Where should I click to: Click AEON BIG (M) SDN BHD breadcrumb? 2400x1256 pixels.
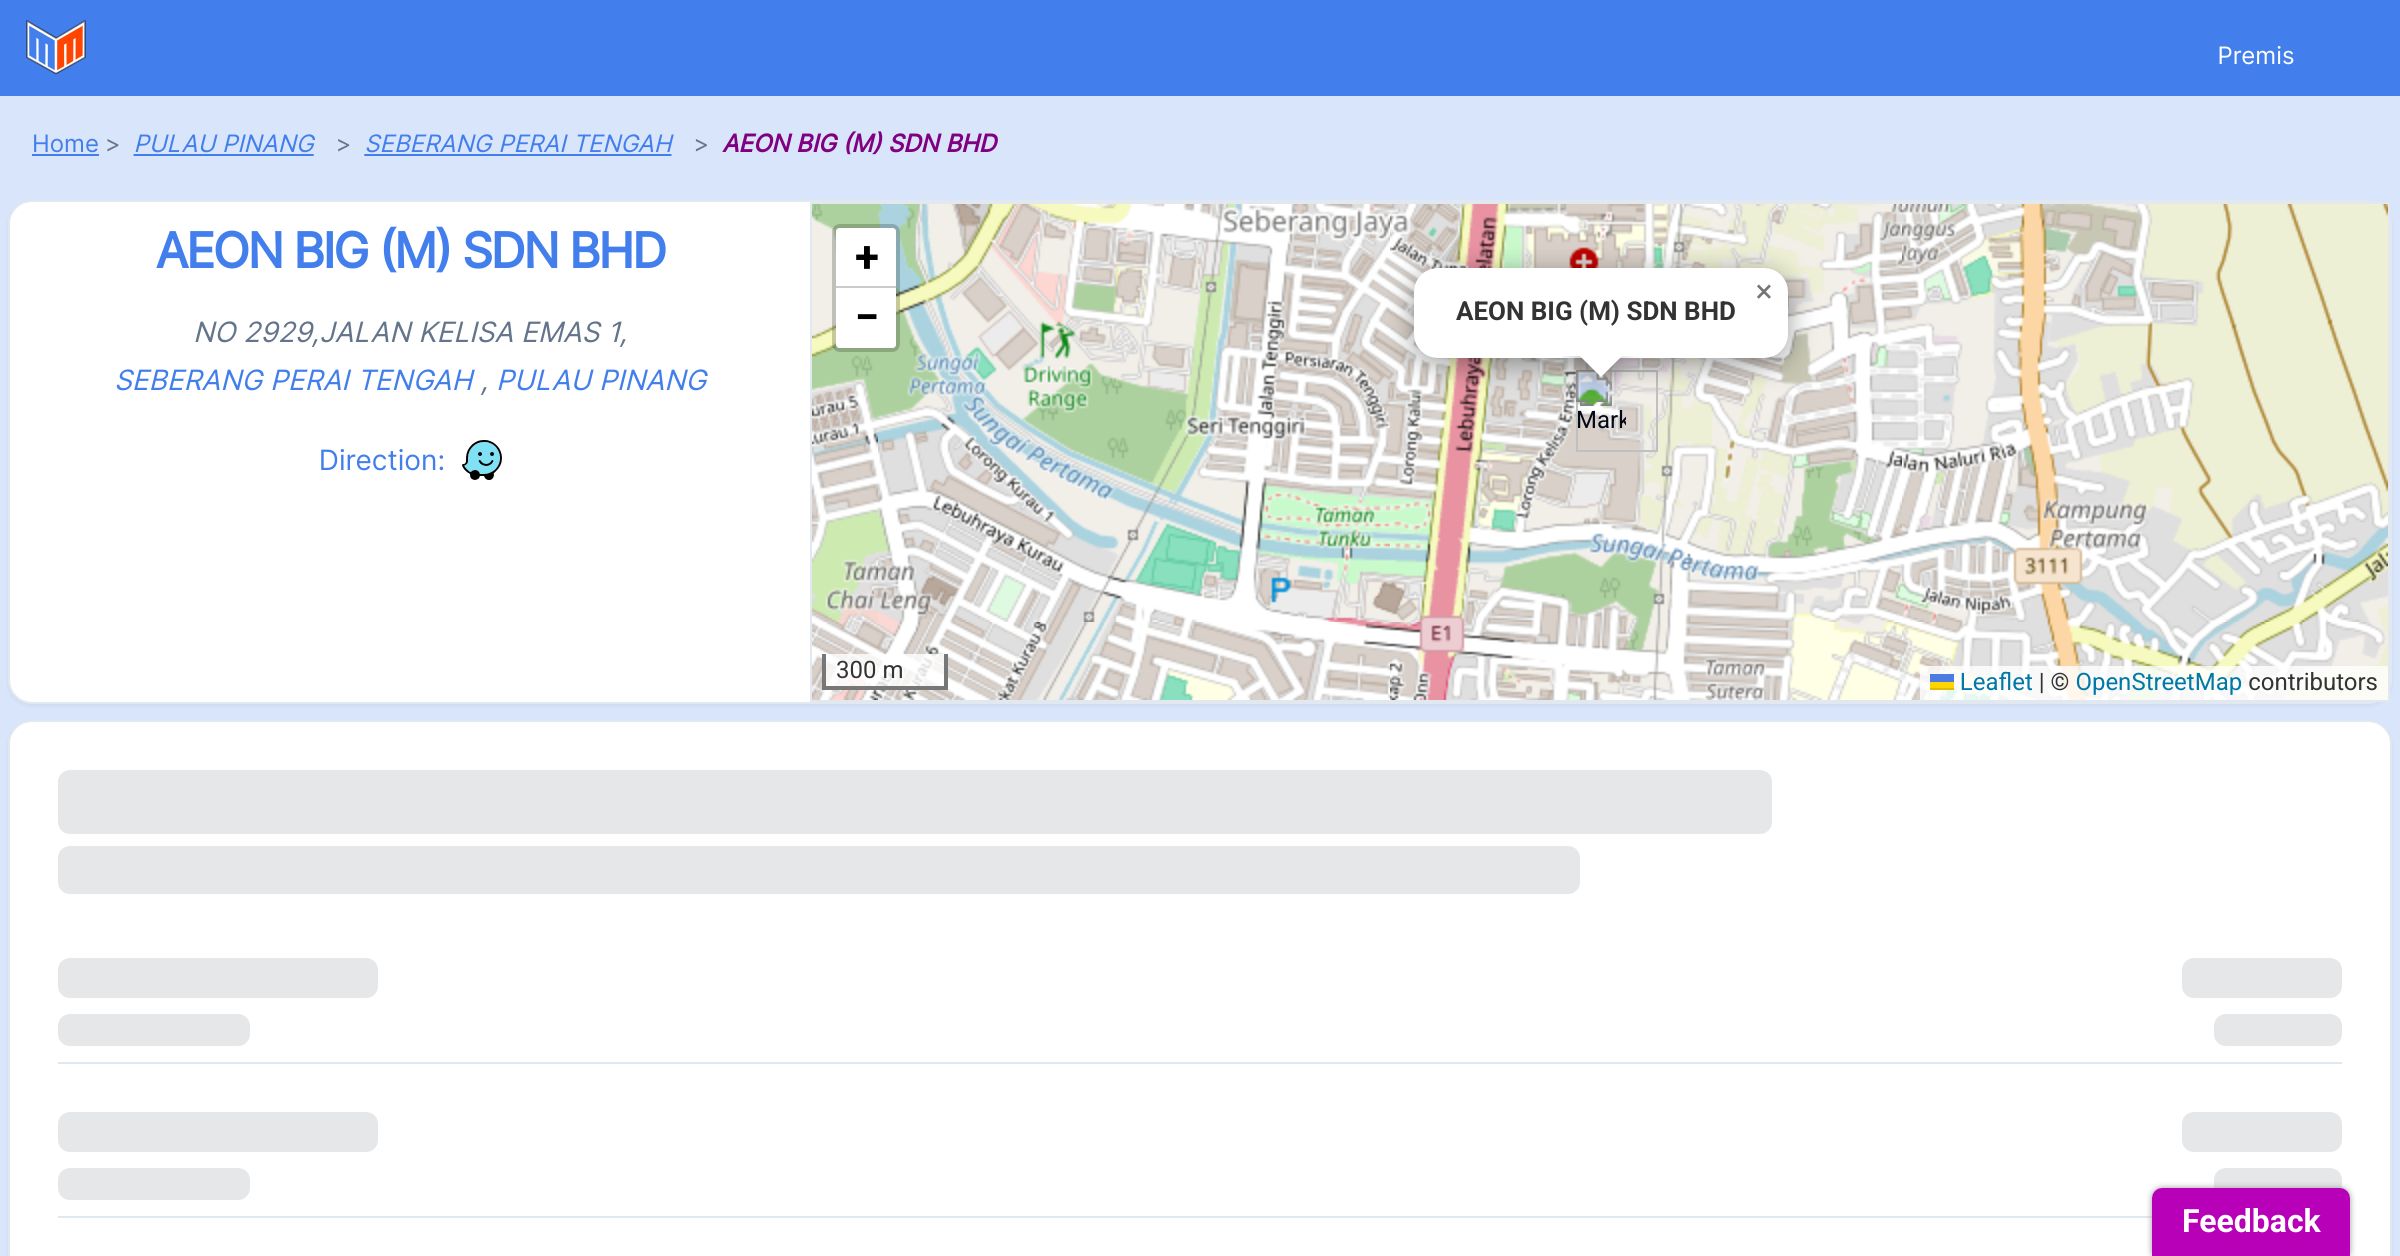860,144
